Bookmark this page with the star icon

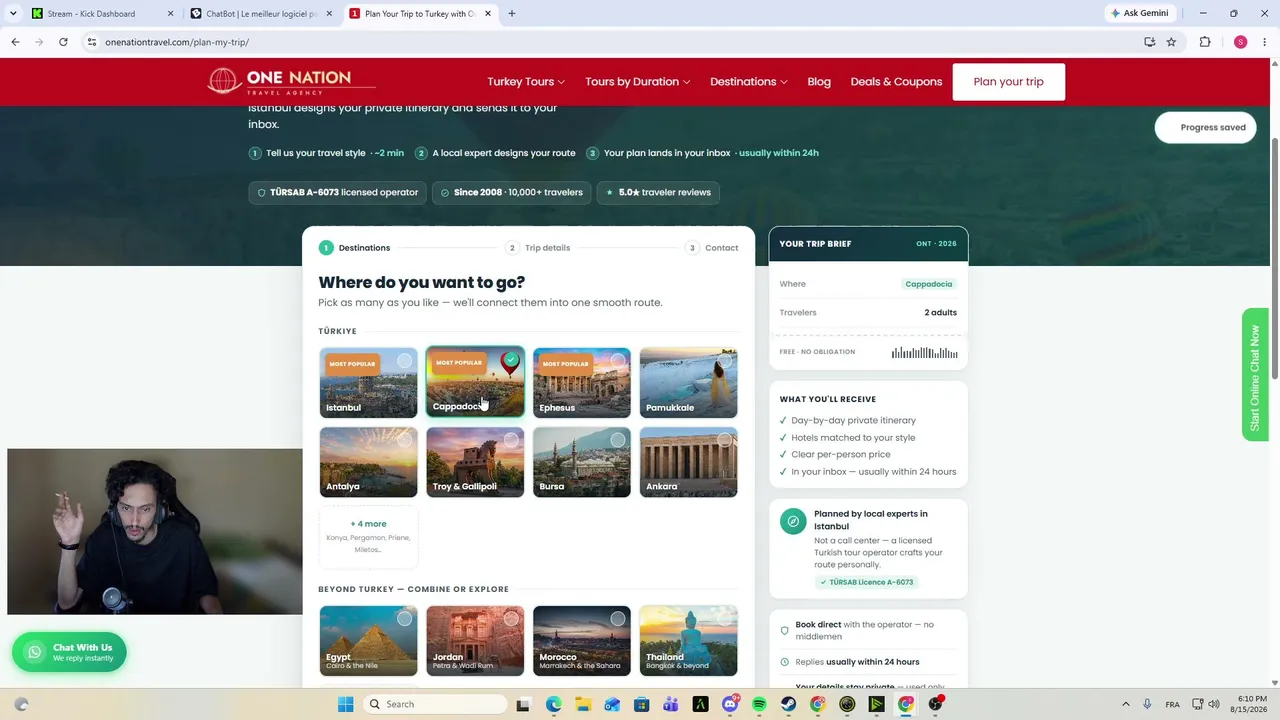tap(1171, 42)
